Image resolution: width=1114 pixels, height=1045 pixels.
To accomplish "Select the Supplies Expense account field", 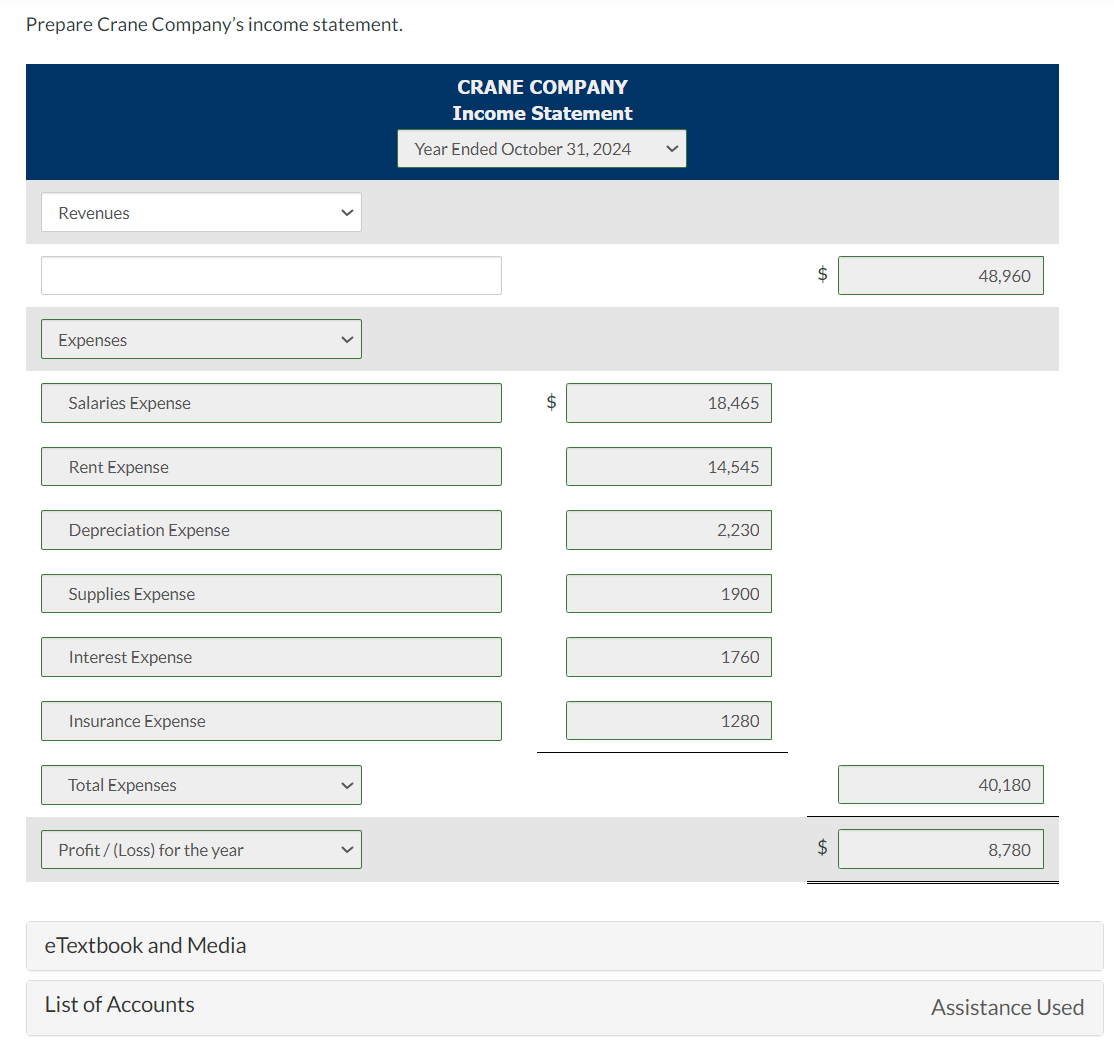I will pos(271,594).
